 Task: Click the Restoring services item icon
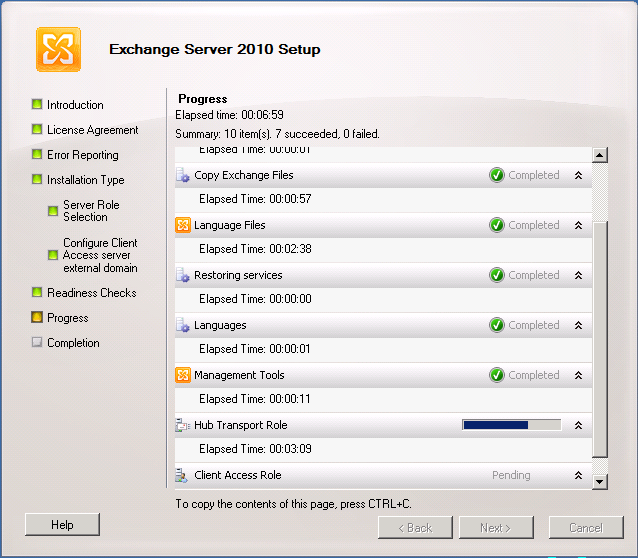coord(183,275)
